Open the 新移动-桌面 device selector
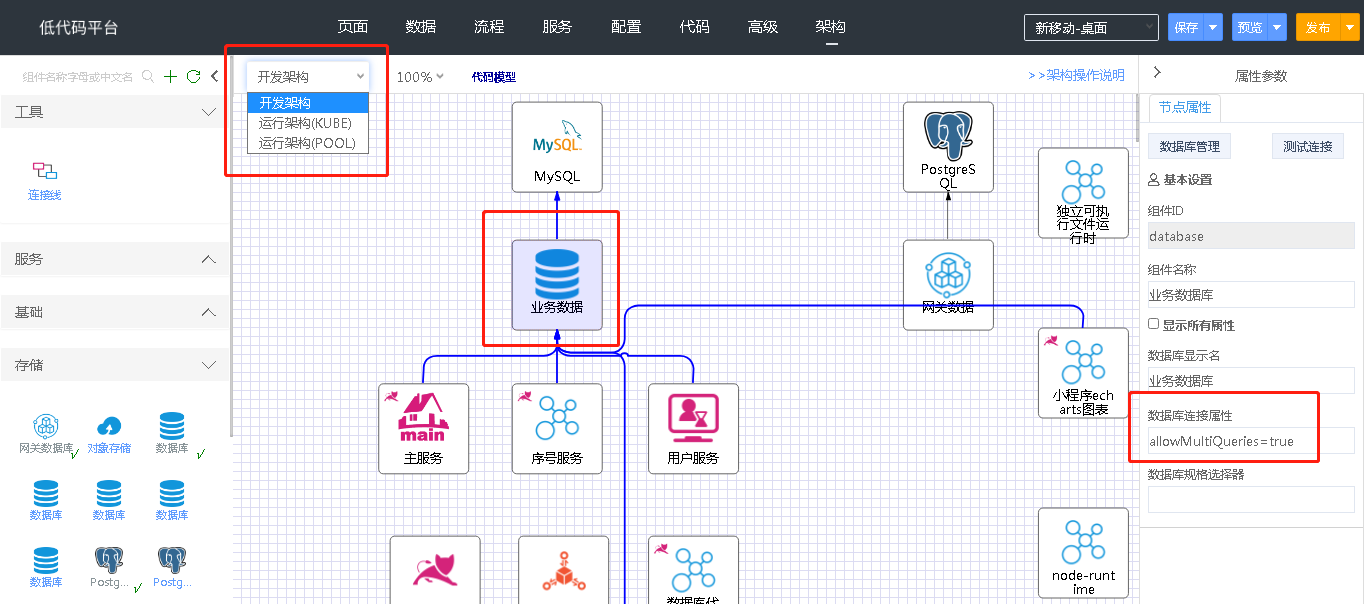Screen dimensions: 1364x604 [1091, 28]
